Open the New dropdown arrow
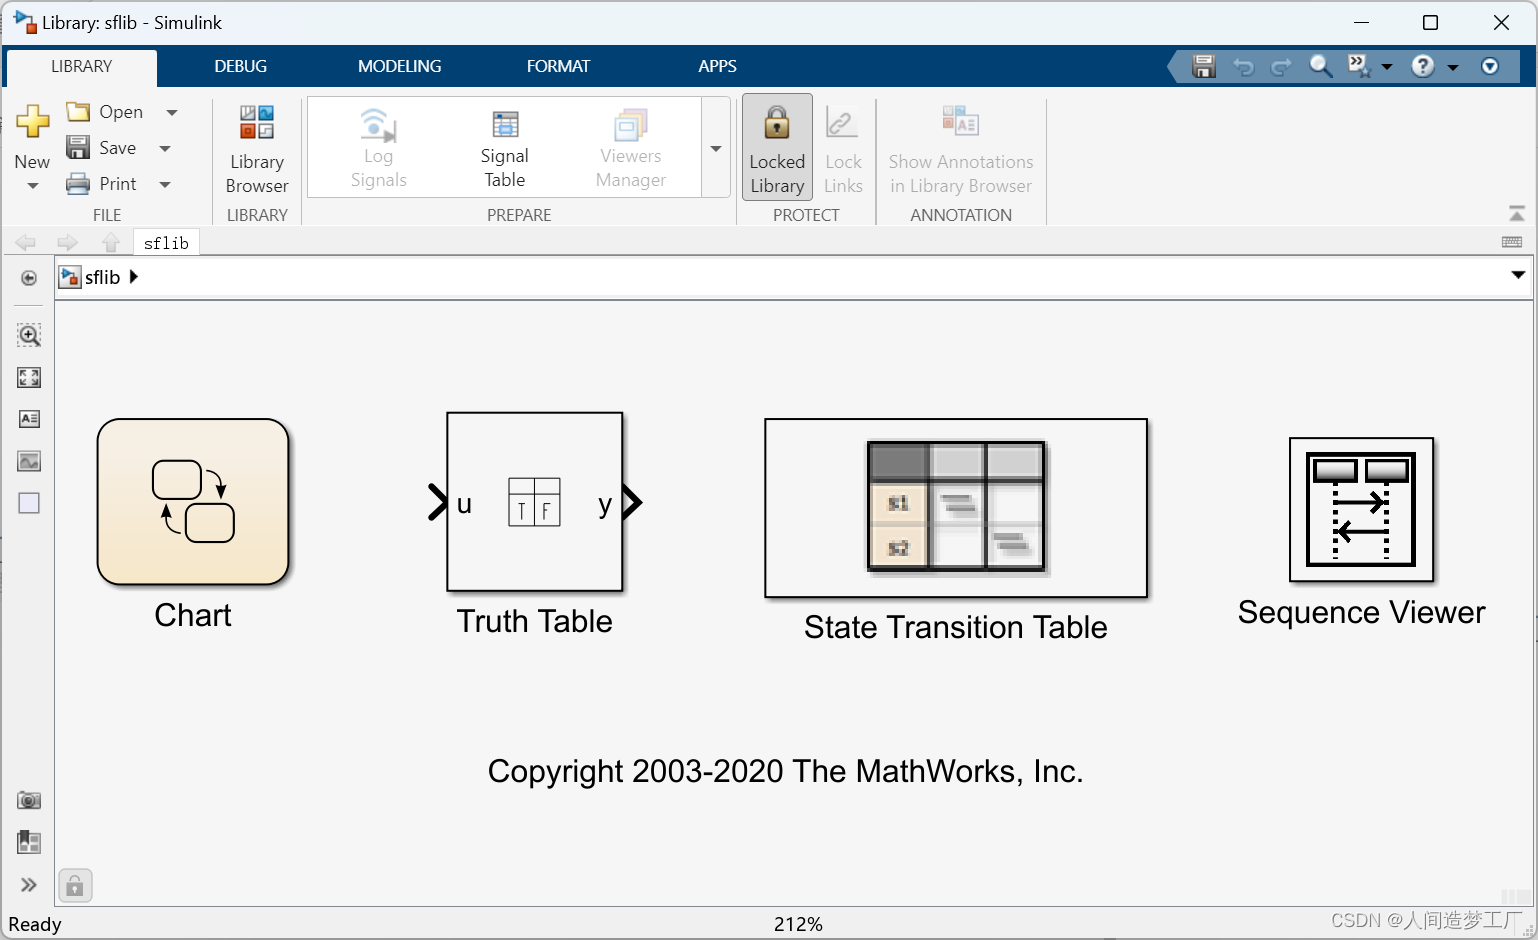The image size is (1538, 940). click(32, 186)
